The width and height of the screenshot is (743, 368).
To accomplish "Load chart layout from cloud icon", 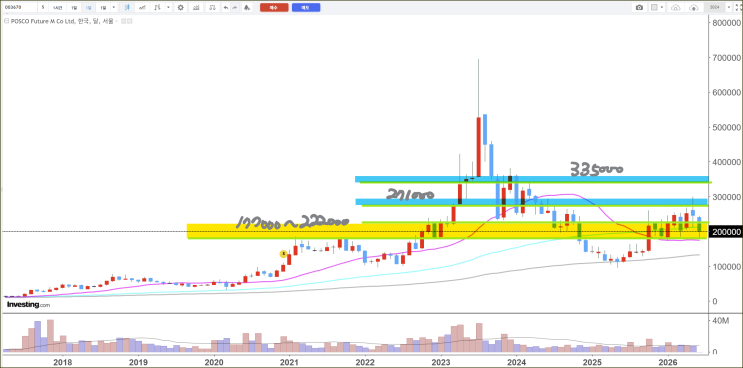I will [676, 8].
